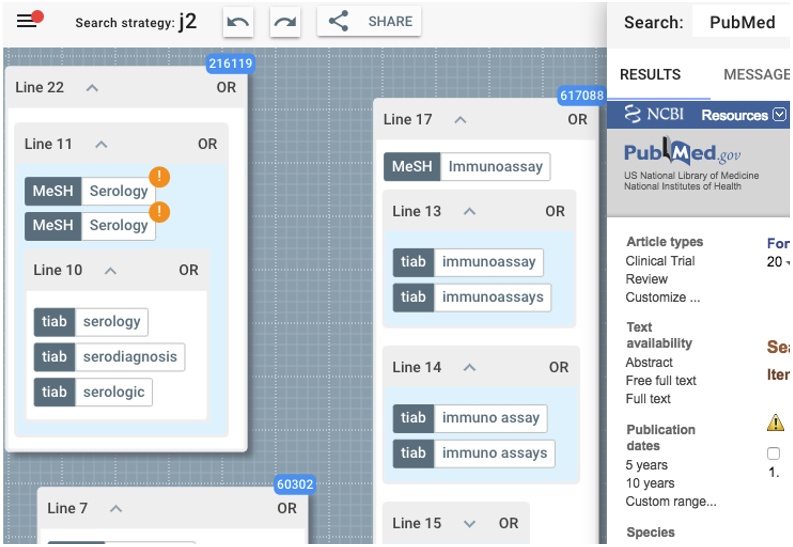Click the Share button
This screenshot has width=793, height=547.
click(x=369, y=21)
